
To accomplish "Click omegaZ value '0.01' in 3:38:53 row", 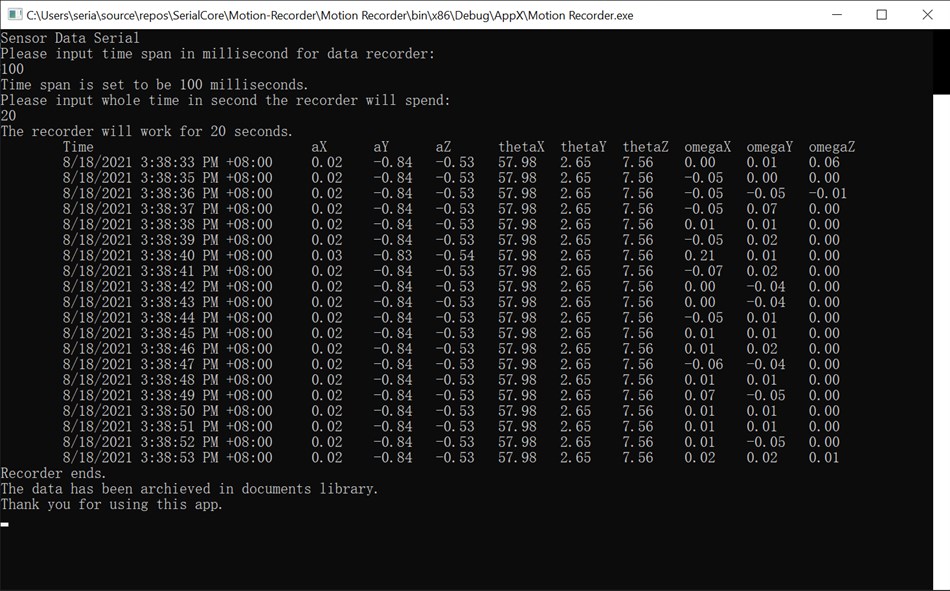I will [x=824, y=458].
